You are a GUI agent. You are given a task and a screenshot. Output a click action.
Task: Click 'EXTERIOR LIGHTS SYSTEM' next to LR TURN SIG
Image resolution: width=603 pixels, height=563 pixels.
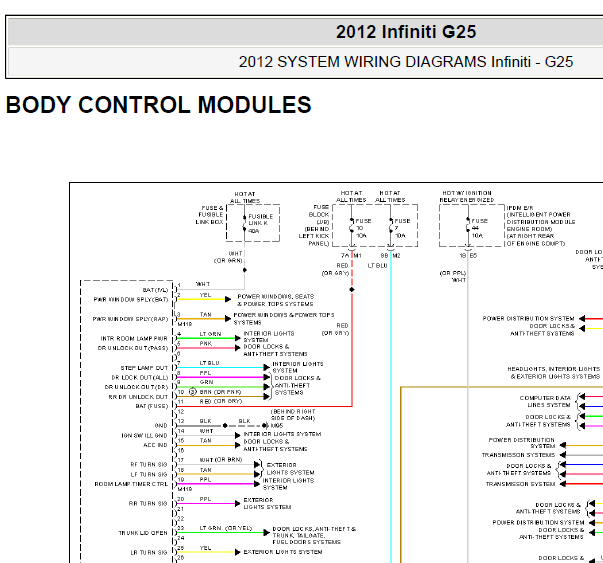coord(283,552)
